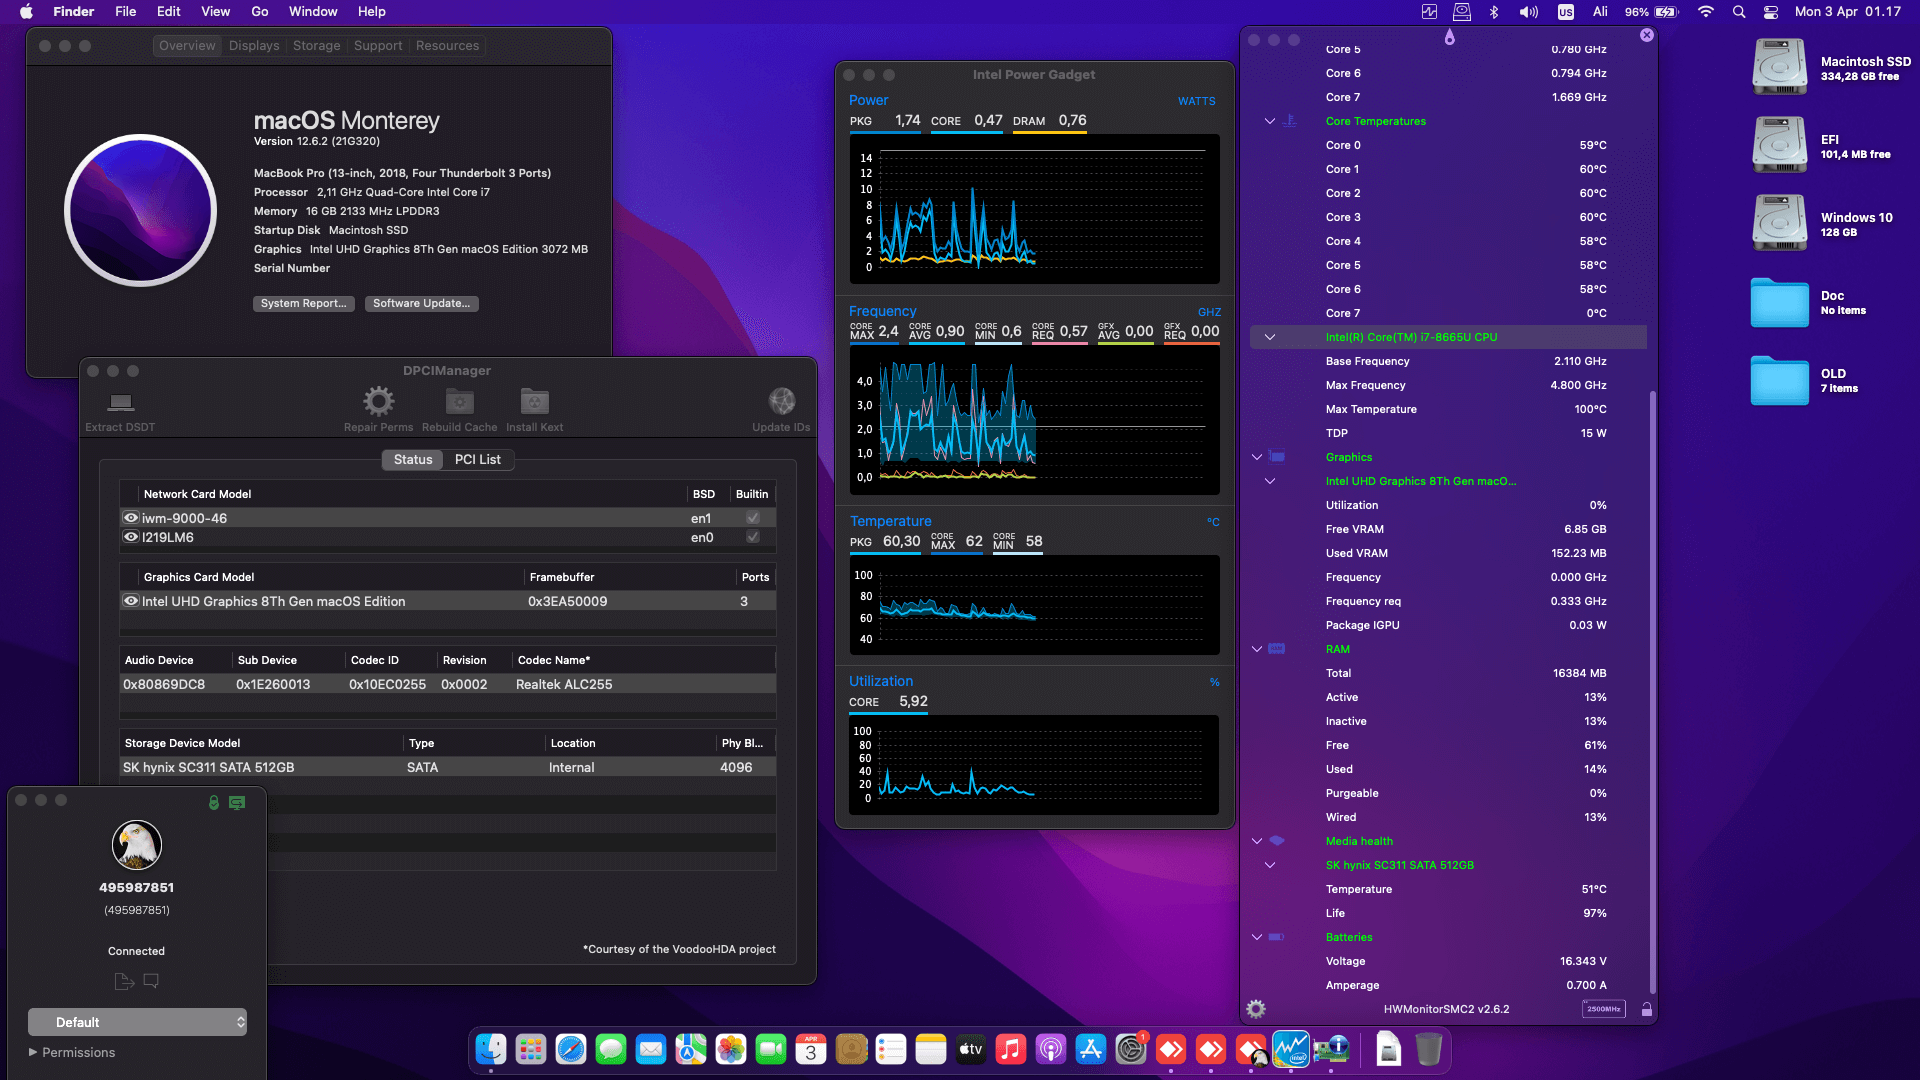Collapse the Core Temperatures section
1920x1080 pixels.
point(1270,121)
